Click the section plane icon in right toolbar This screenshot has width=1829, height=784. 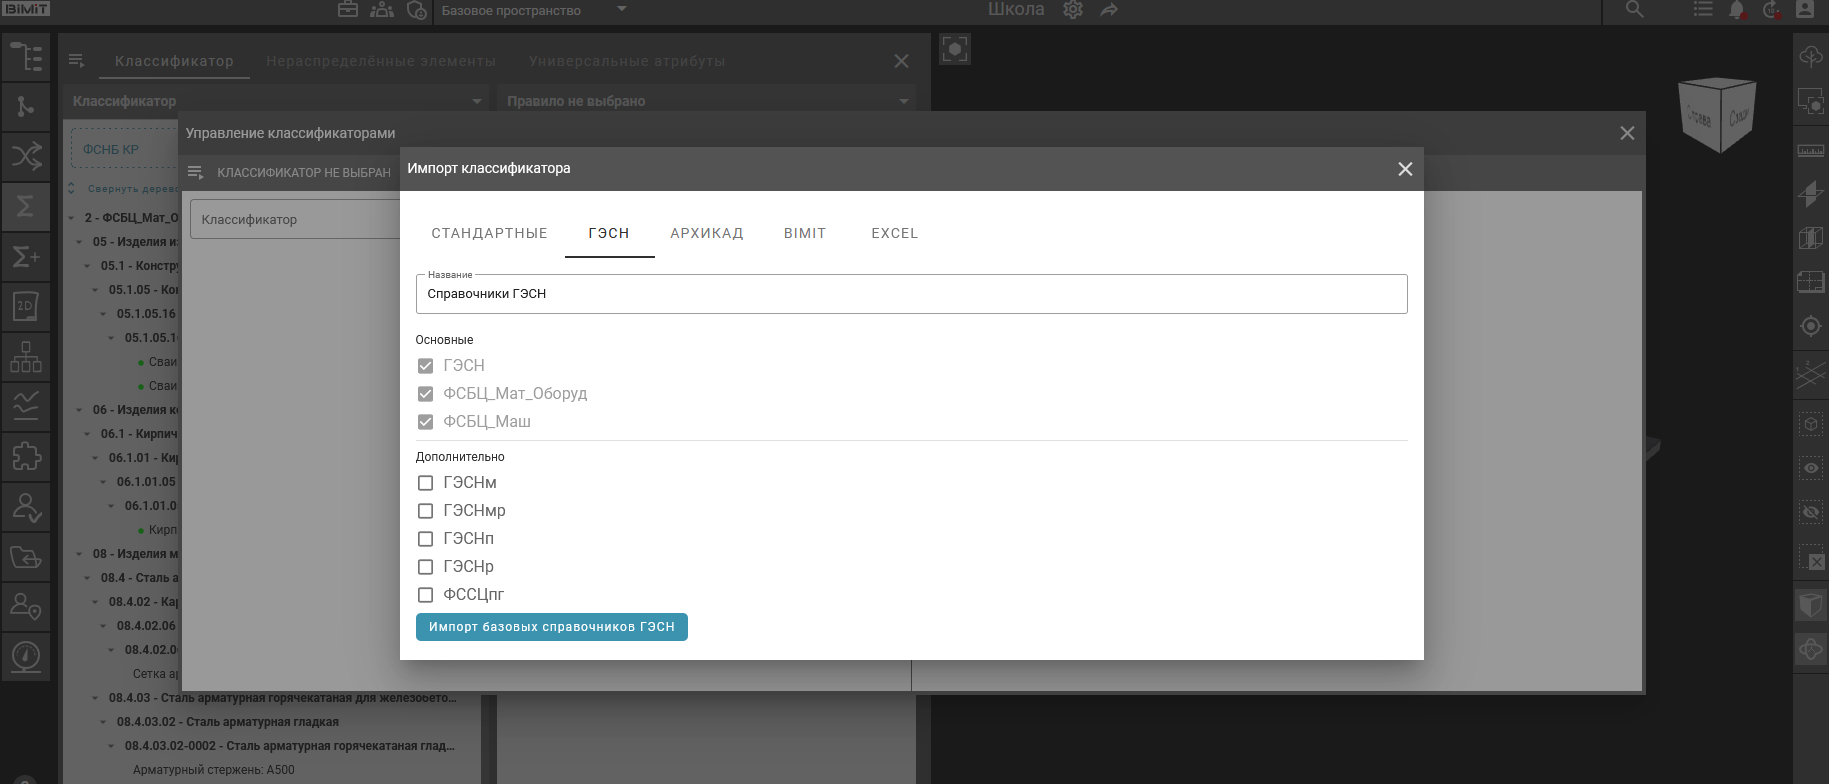coord(1811,194)
